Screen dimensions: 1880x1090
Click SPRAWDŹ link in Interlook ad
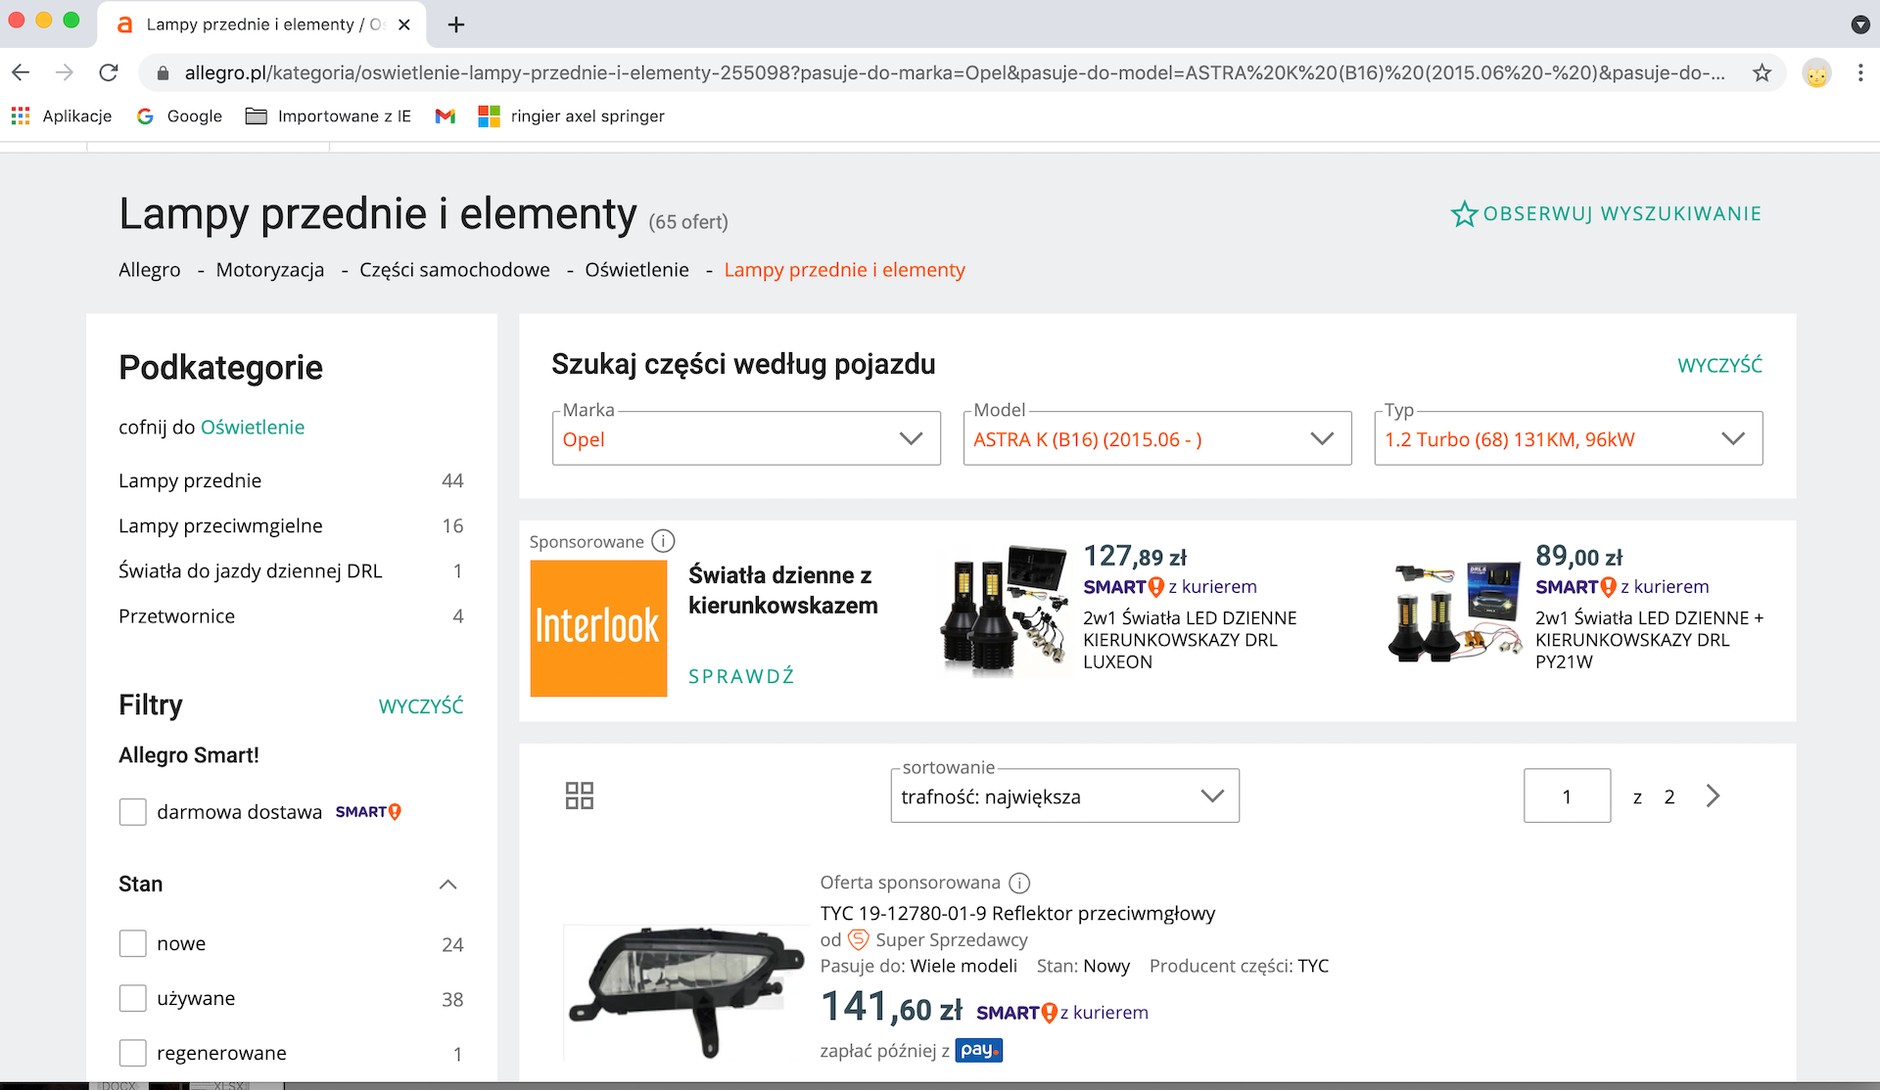coord(741,676)
